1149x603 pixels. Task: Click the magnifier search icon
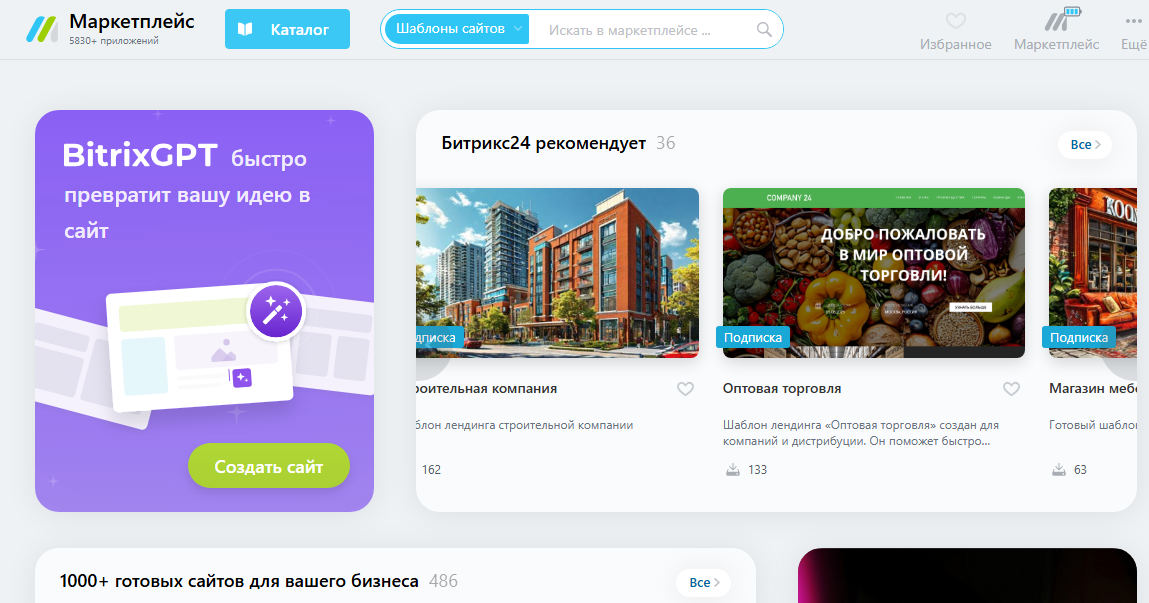[764, 30]
